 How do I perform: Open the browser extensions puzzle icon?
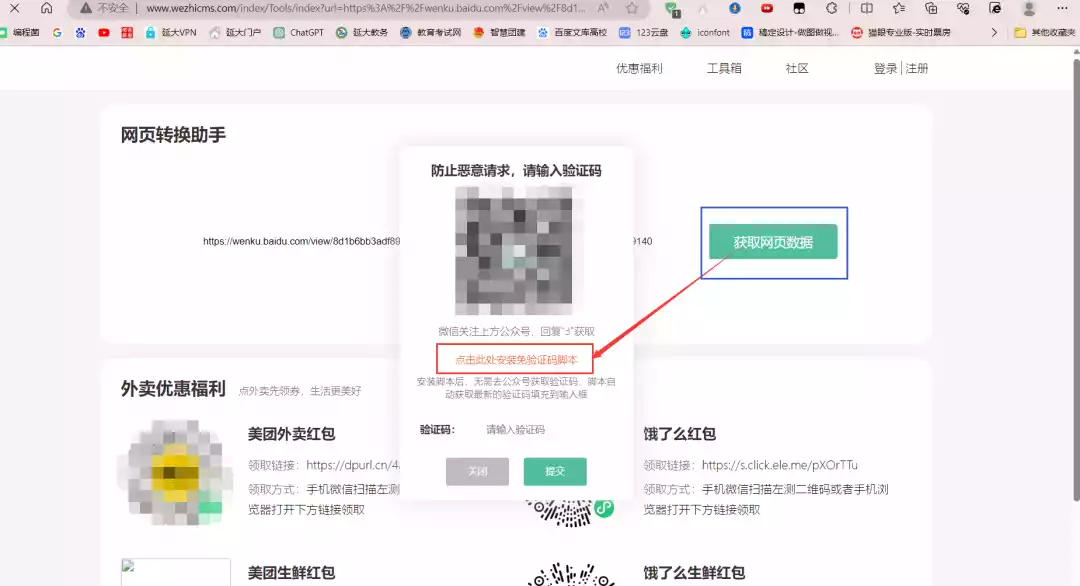tap(831, 8)
